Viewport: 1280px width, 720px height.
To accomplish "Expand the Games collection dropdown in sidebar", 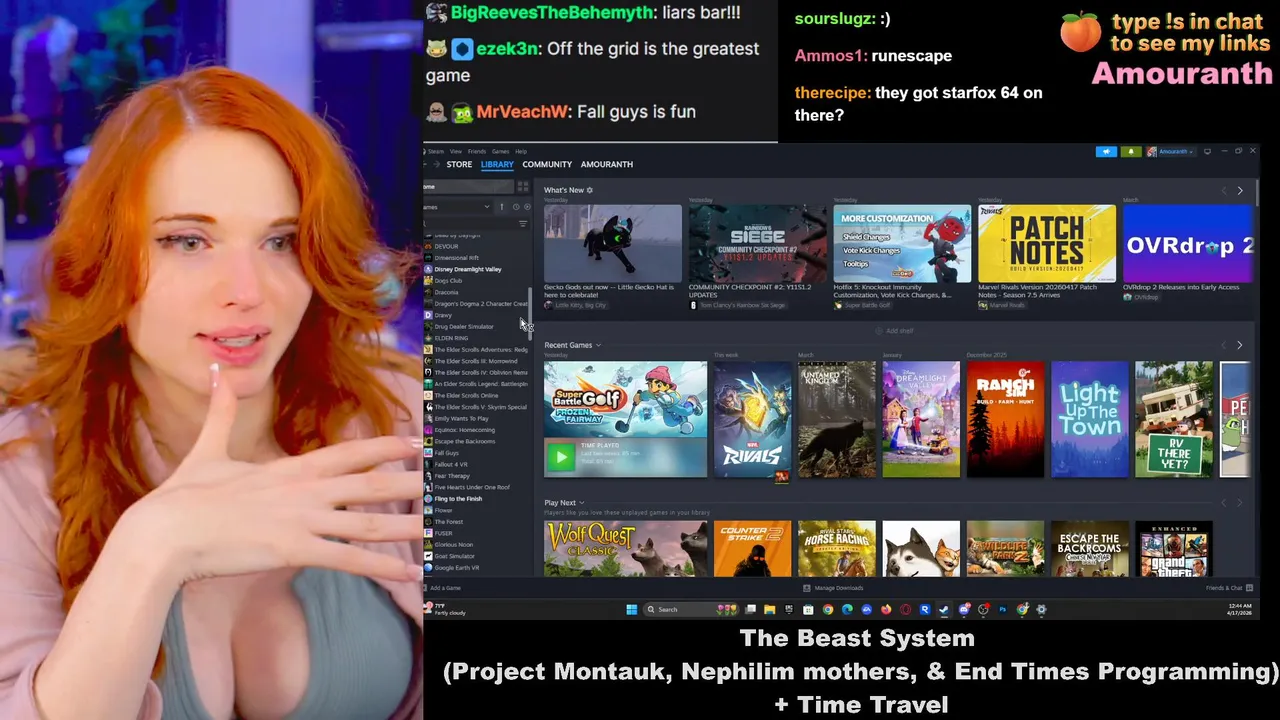I will pos(487,207).
